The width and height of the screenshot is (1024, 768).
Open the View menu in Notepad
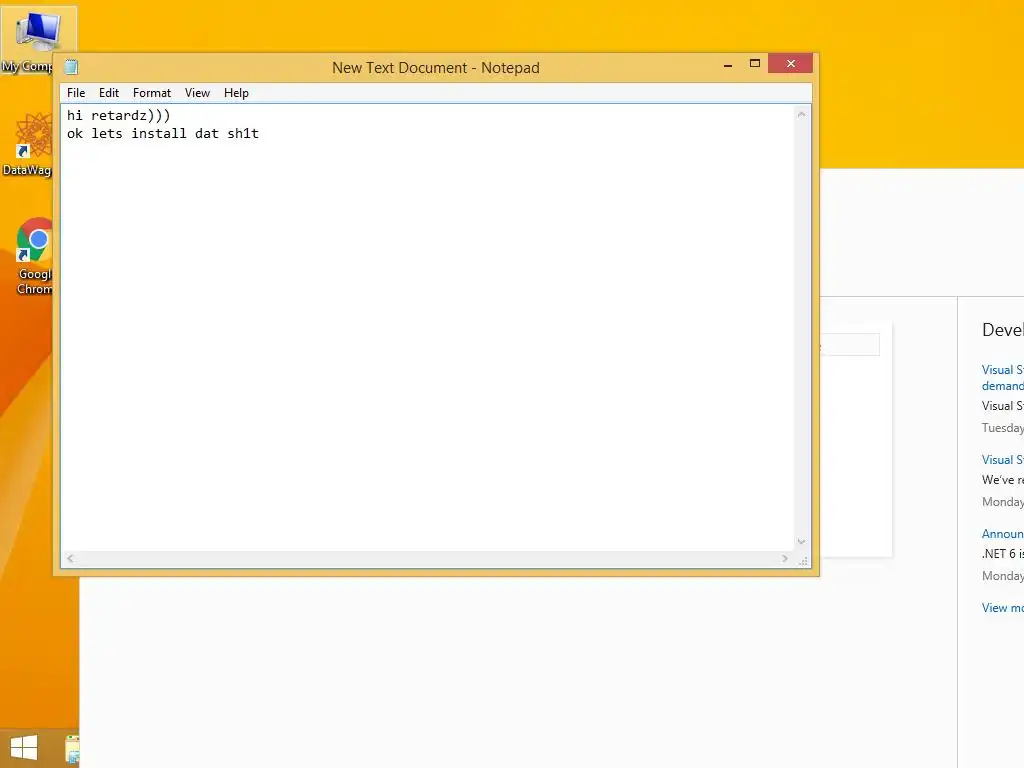coord(197,93)
